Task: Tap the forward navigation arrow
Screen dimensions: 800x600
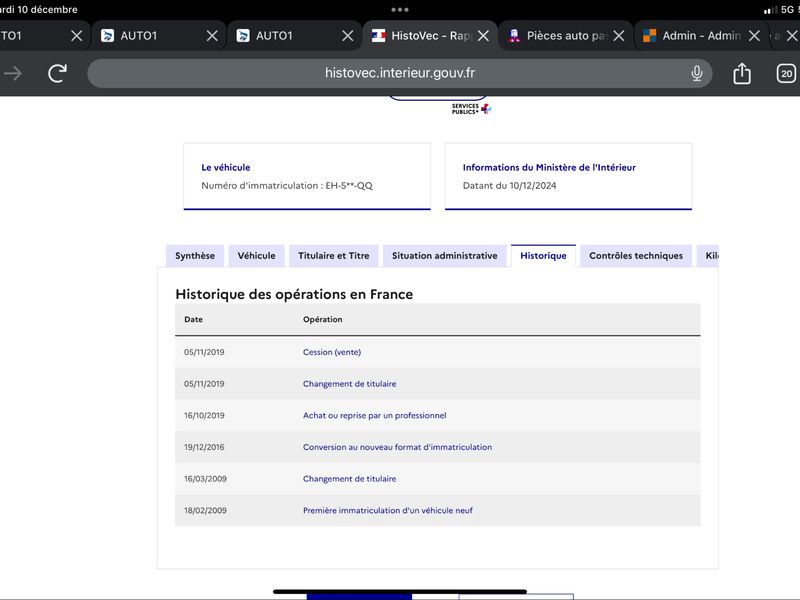Action: pos(13,73)
